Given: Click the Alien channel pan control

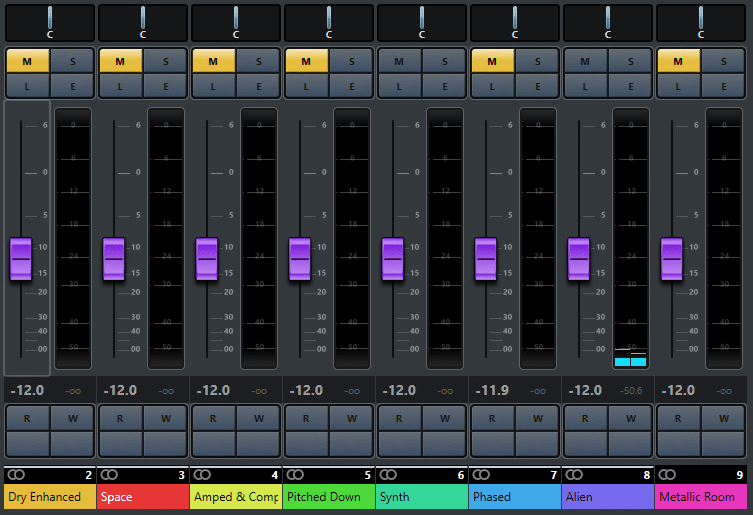Looking at the screenshot, I should tap(608, 23).
